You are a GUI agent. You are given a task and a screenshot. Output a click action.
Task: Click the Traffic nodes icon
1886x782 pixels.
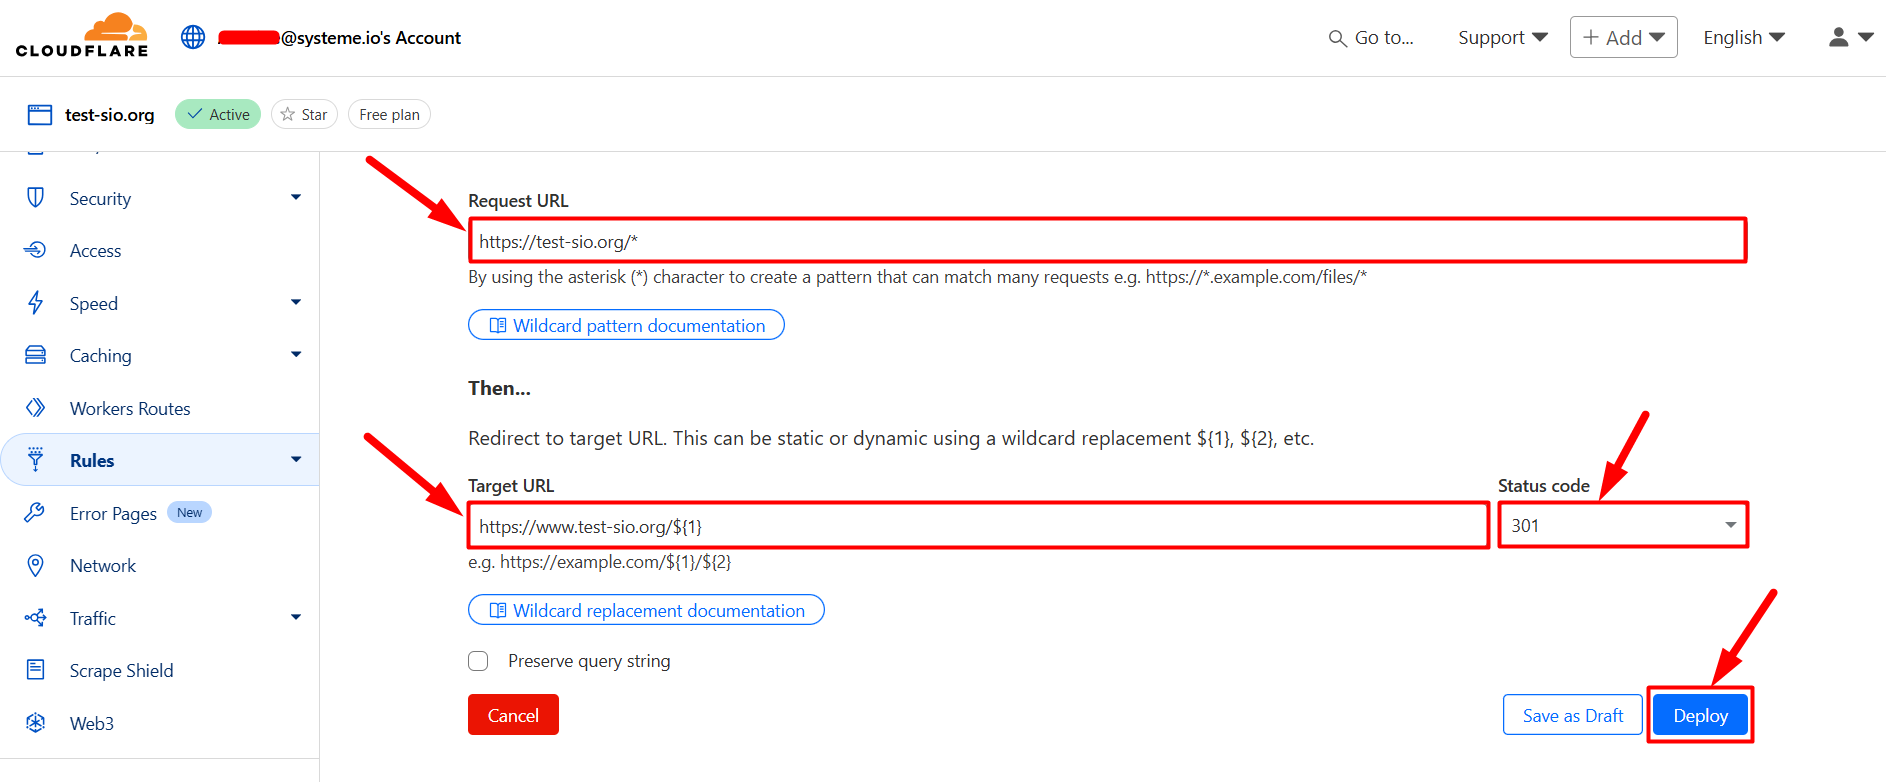(35, 618)
